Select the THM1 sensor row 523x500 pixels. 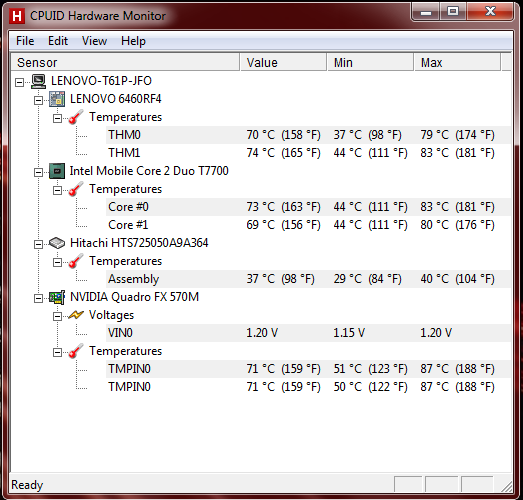(309, 153)
